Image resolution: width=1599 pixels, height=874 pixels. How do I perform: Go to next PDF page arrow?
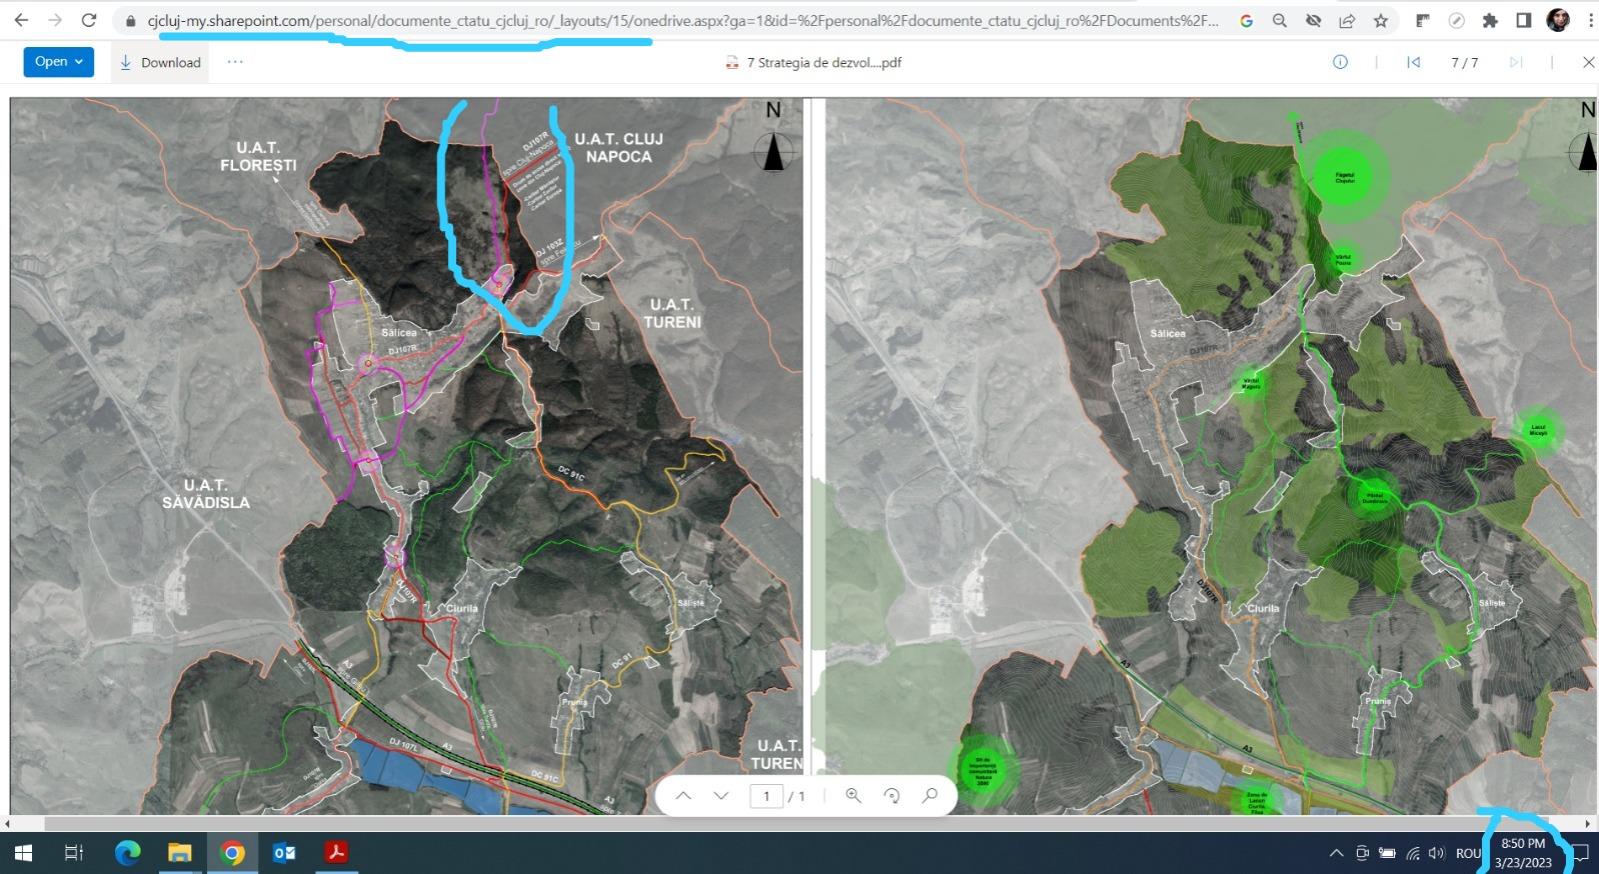click(721, 796)
